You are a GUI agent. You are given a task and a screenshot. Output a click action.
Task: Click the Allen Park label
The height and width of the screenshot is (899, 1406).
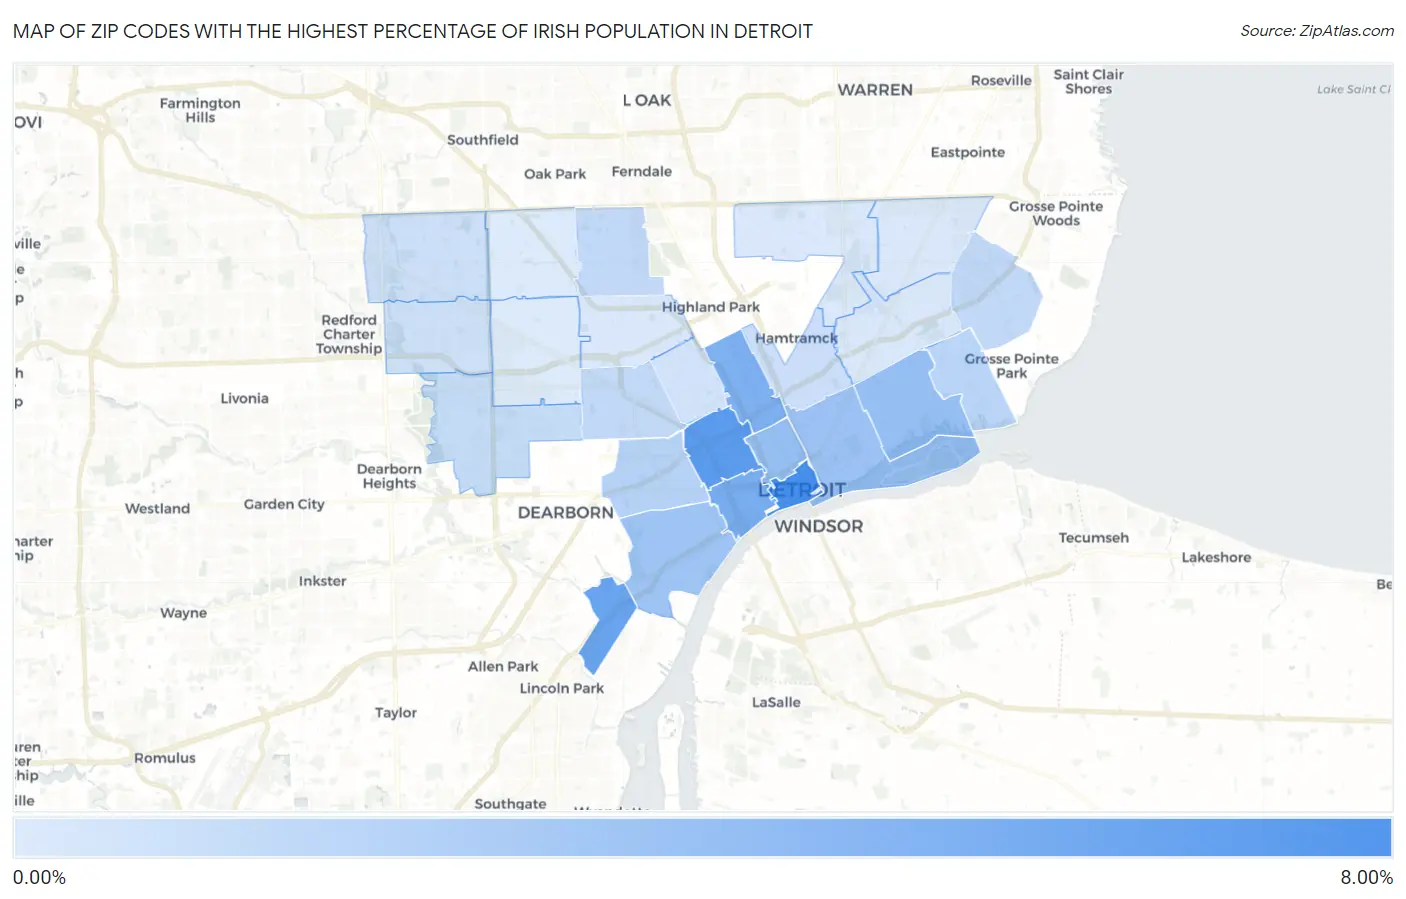[x=503, y=666]
